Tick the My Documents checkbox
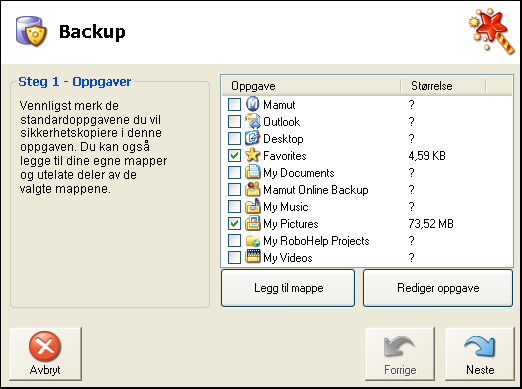The height and width of the screenshot is (389, 522). [x=234, y=173]
